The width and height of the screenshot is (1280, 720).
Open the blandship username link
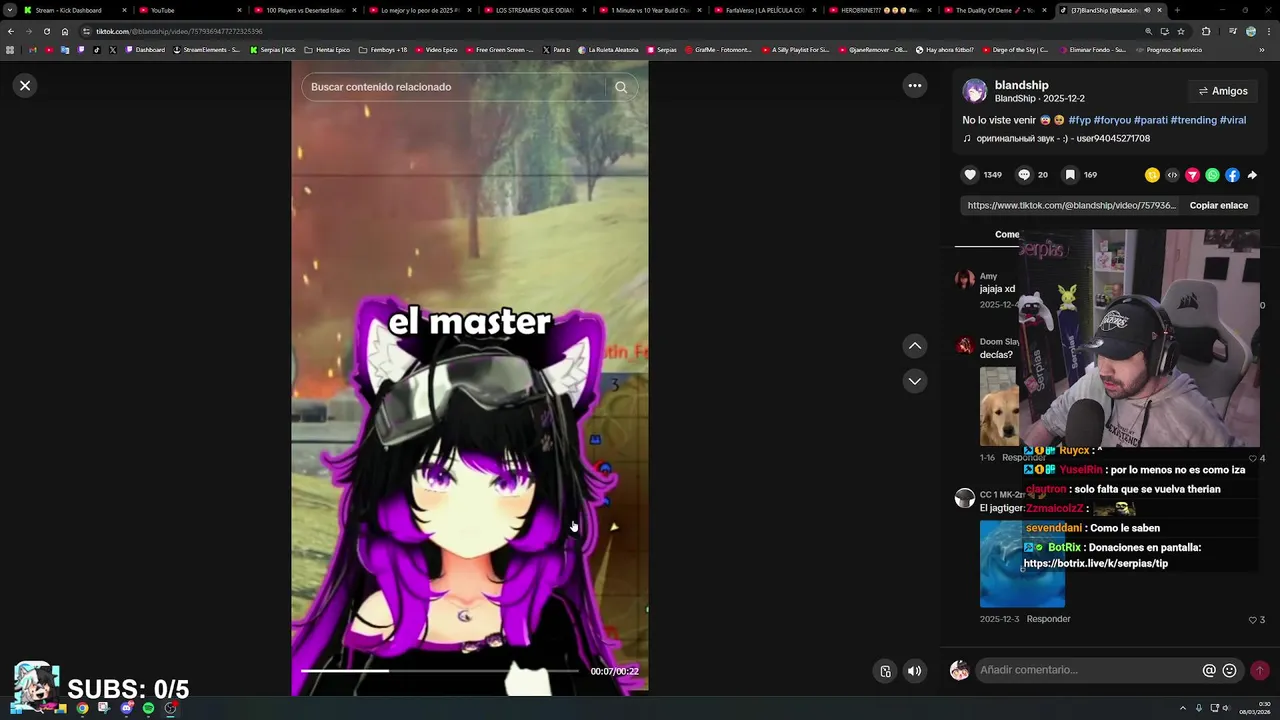click(1021, 85)
